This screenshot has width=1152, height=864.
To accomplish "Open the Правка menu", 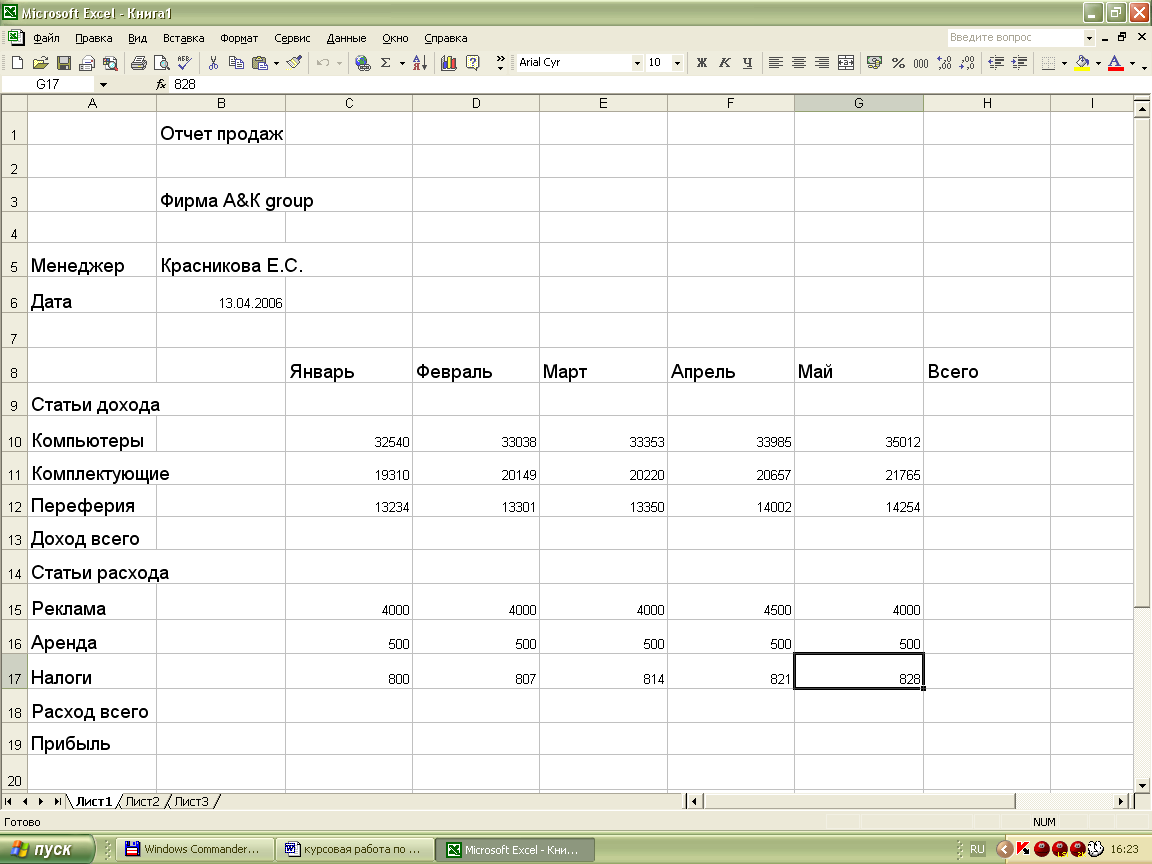I will (93, 38).
